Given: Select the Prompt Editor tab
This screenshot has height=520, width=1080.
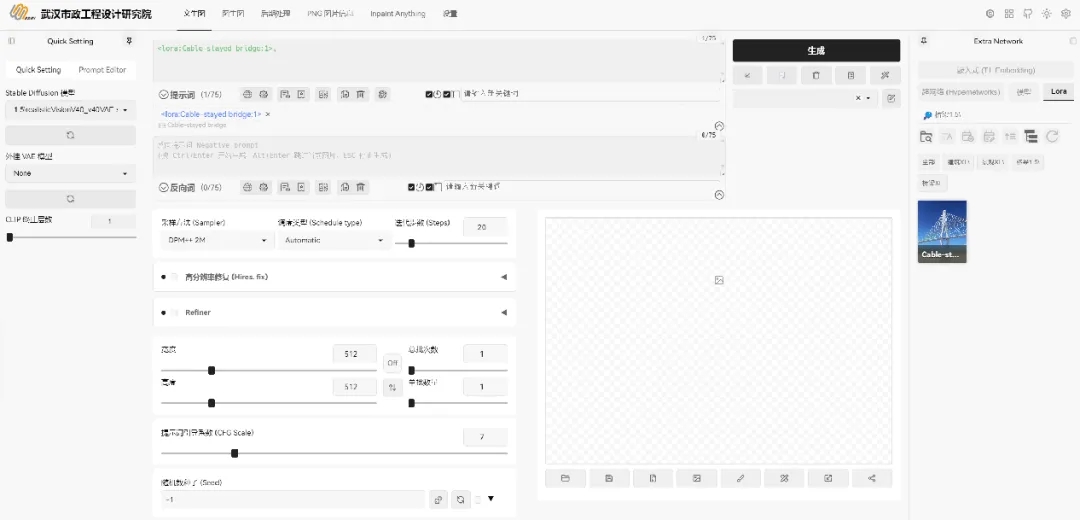Looking at the screenshot, I should pos(102,70).
